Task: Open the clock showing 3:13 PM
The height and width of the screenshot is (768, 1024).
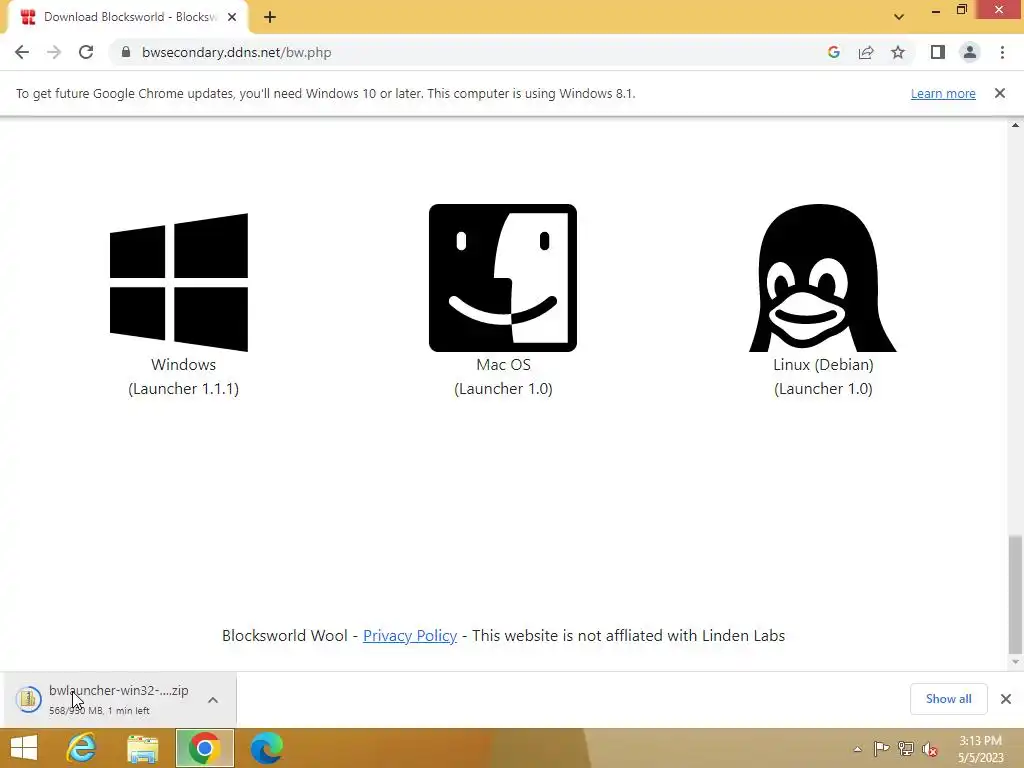Action: tap(980, 749)
